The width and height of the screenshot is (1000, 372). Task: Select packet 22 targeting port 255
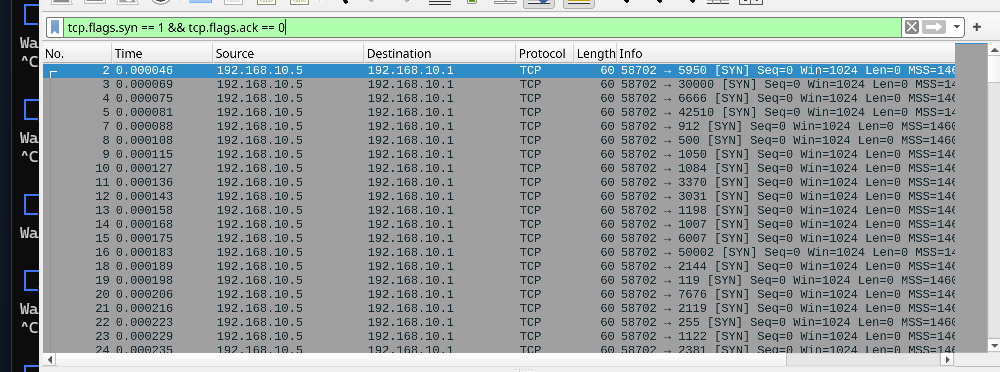click(499, 322)
